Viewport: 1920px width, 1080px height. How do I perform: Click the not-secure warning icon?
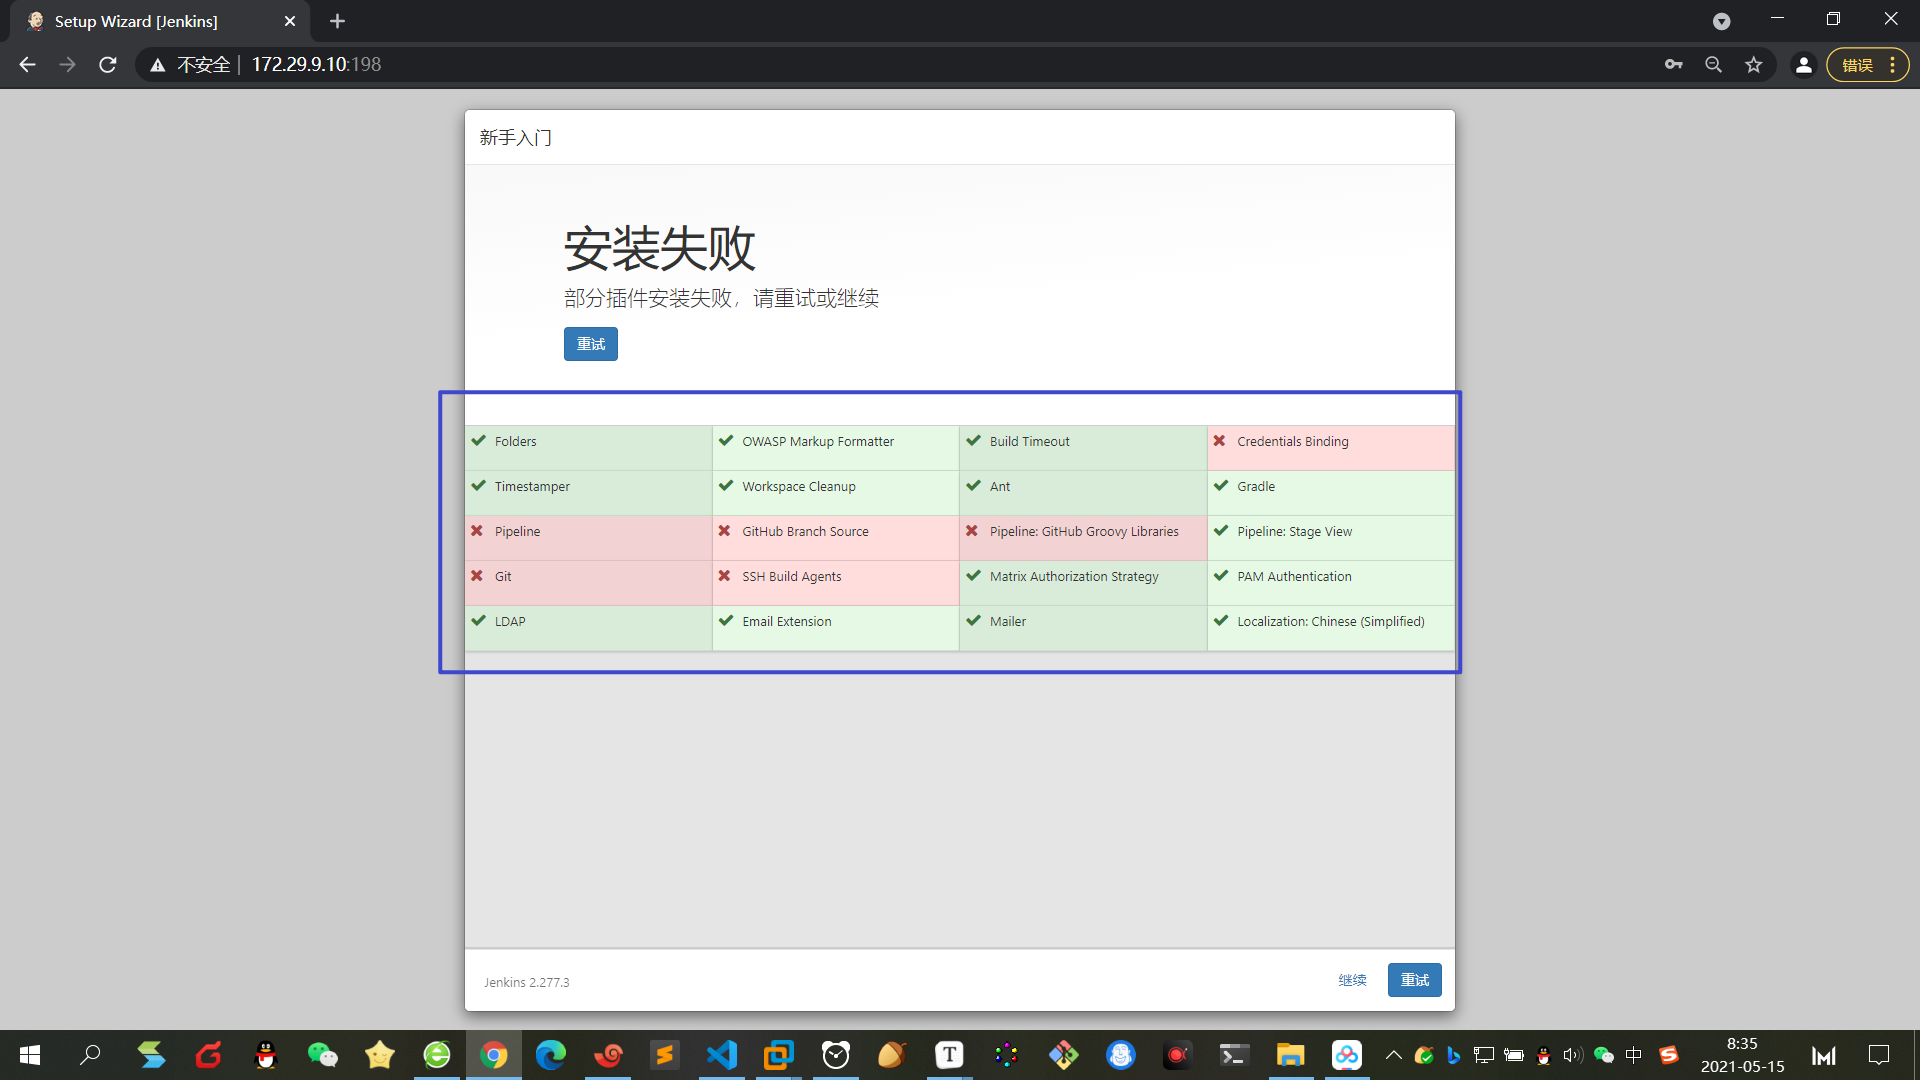pyautogui.click(x=157, y=65)
